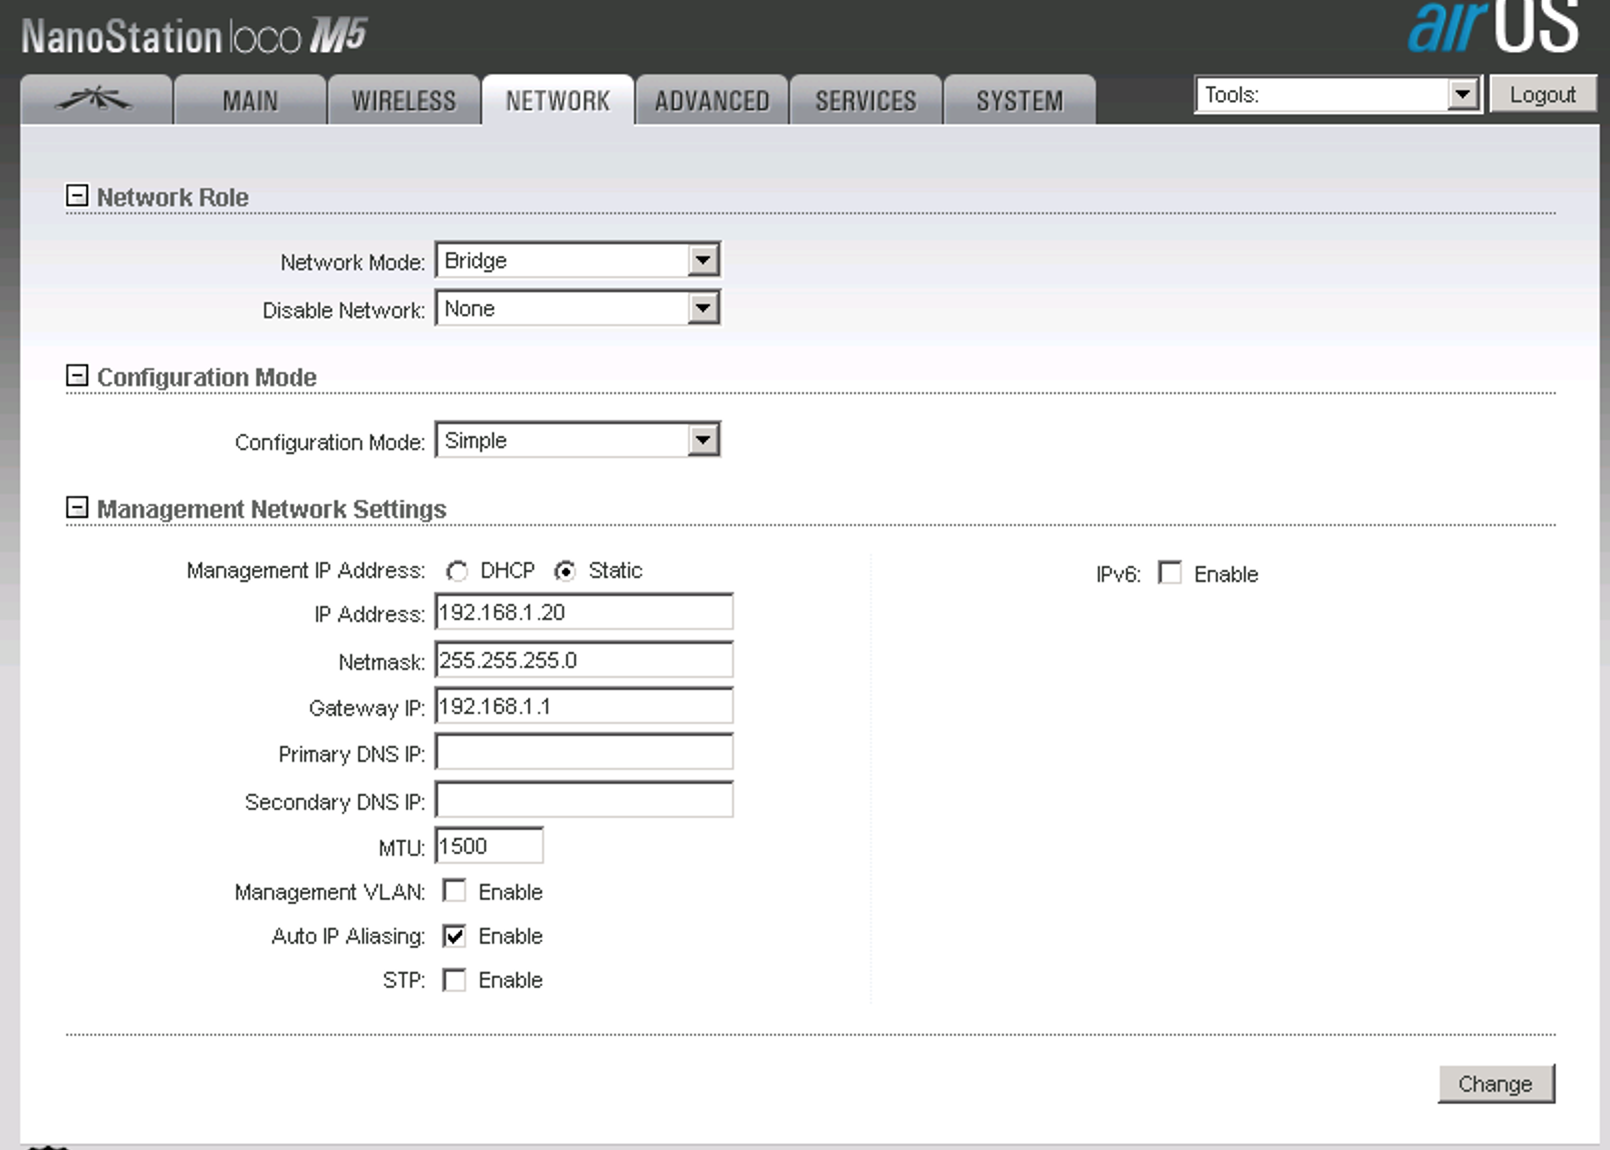Open the Ubiquiti logo tab
The height and width of the screenshot is (1150, 1610).
pos(96,100)
